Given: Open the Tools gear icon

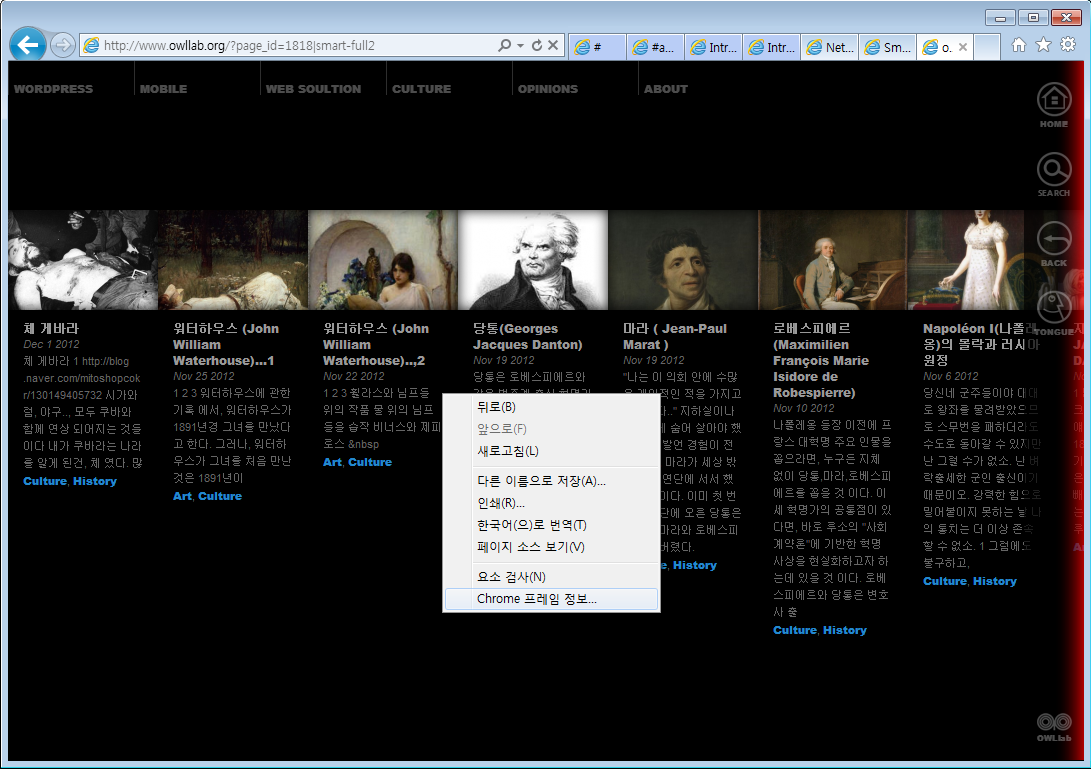Looking at the screenshot, I should coord(1068,45).
